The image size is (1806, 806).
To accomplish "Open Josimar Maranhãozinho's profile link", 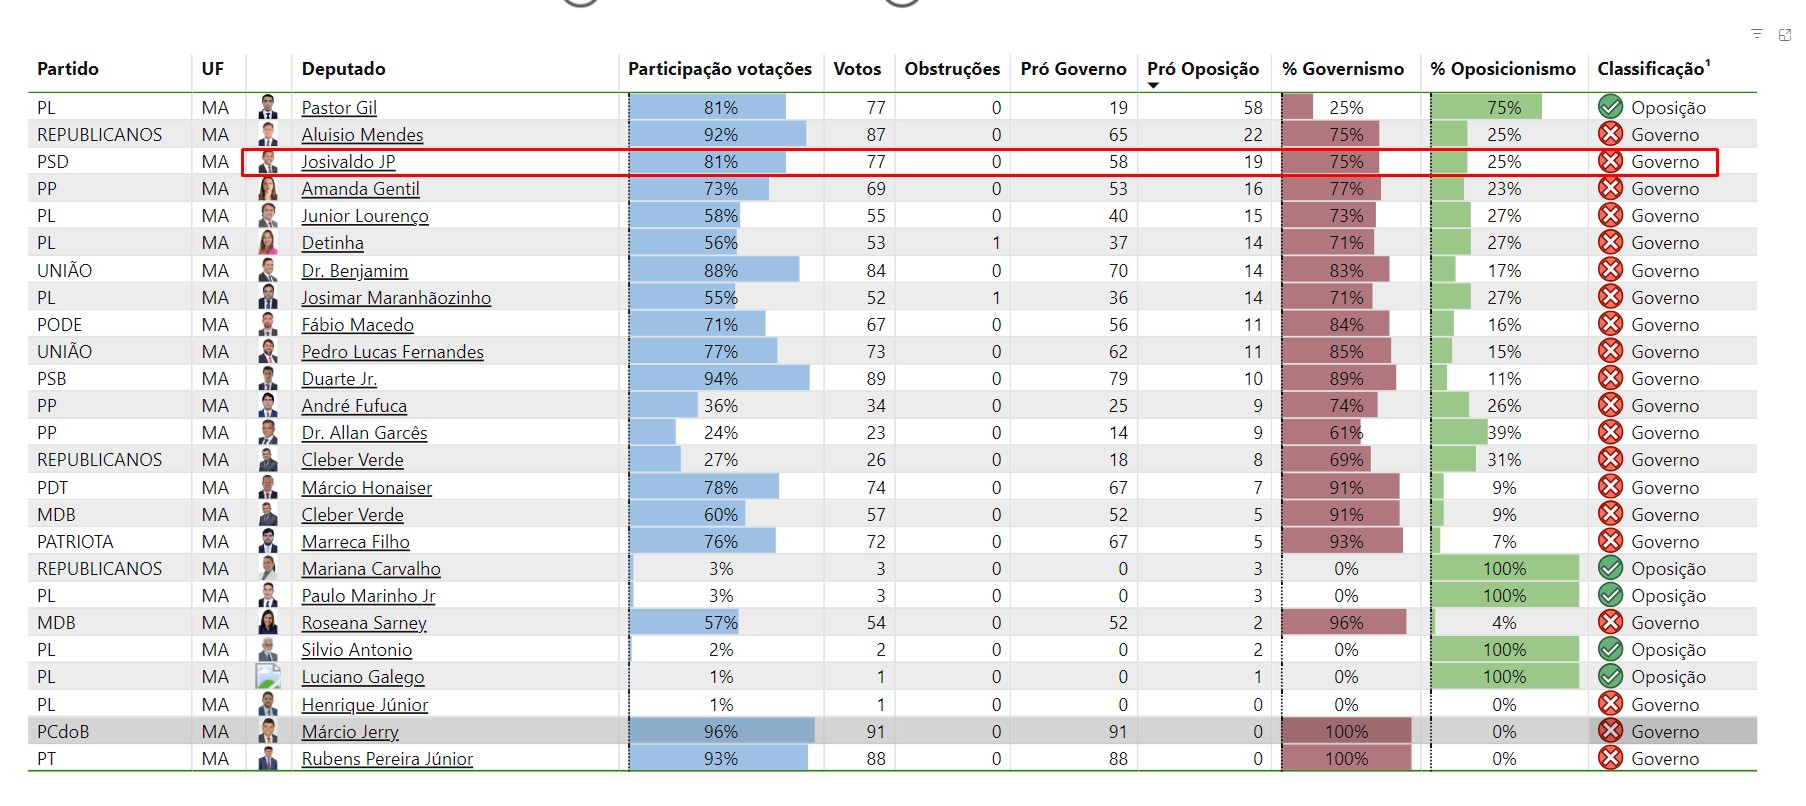I will (396, 298).
